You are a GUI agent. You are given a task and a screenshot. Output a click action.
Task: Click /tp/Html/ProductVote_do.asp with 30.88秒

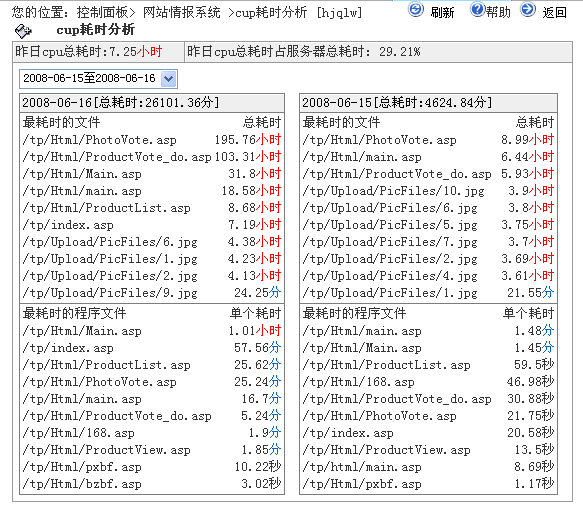pos(428,399)
